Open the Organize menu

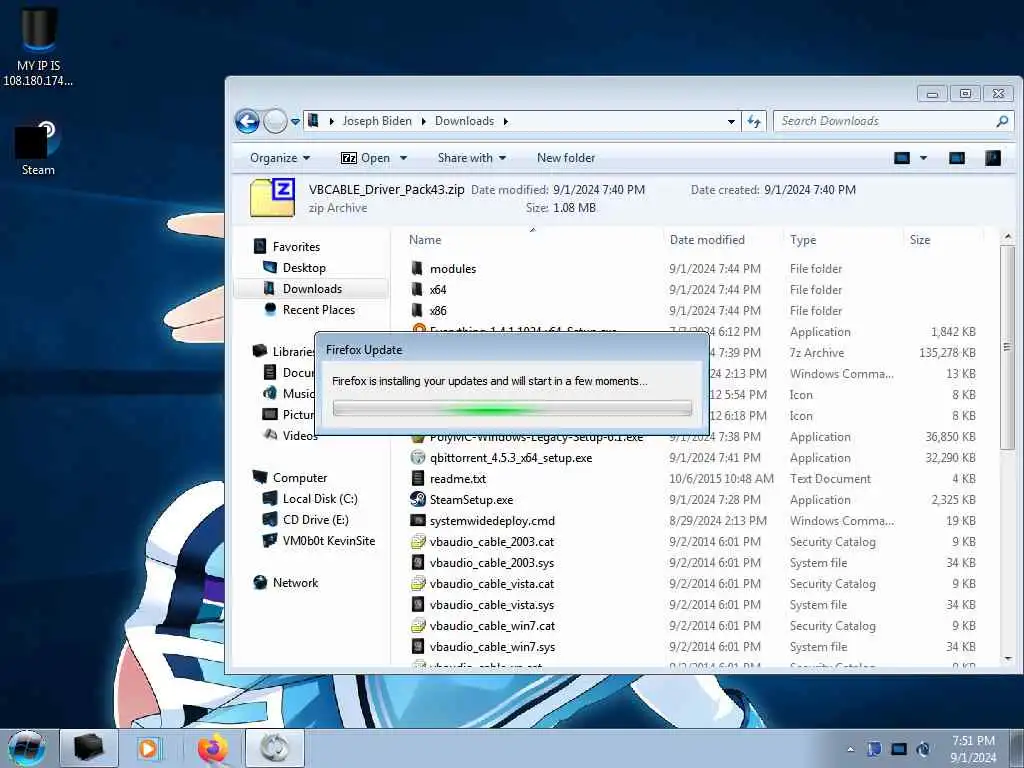(x=280, y=158)
